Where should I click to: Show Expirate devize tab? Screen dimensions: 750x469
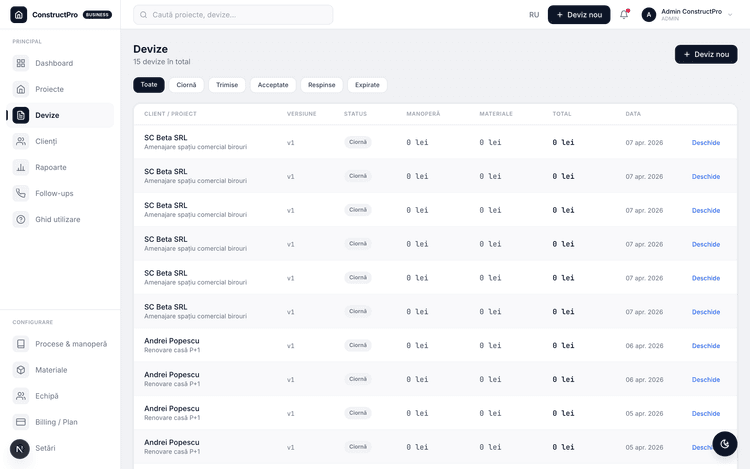coord(367,85)
